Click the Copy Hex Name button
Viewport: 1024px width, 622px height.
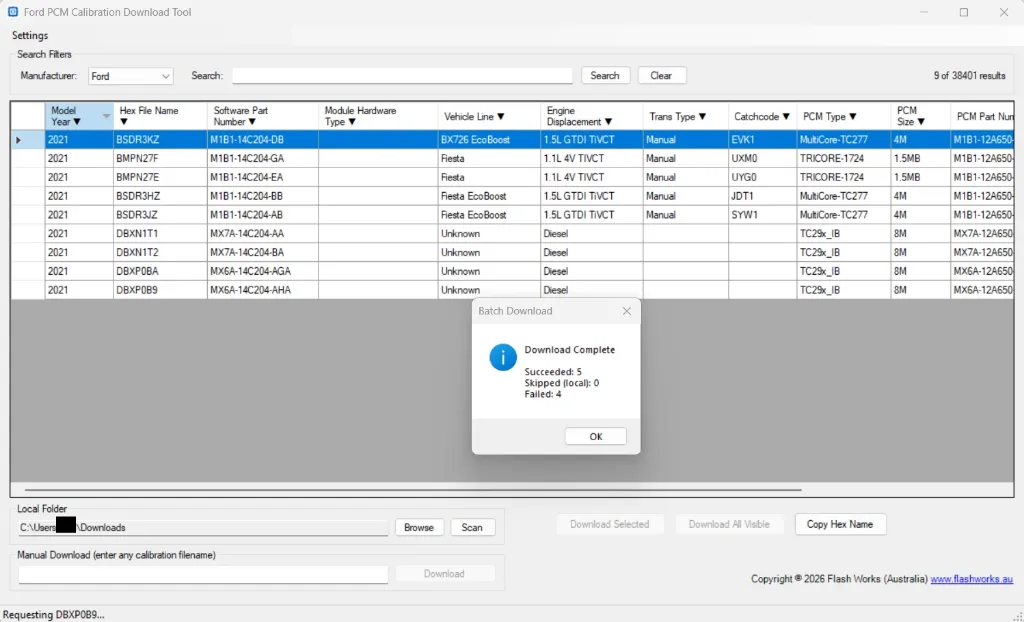pos(840,524)
